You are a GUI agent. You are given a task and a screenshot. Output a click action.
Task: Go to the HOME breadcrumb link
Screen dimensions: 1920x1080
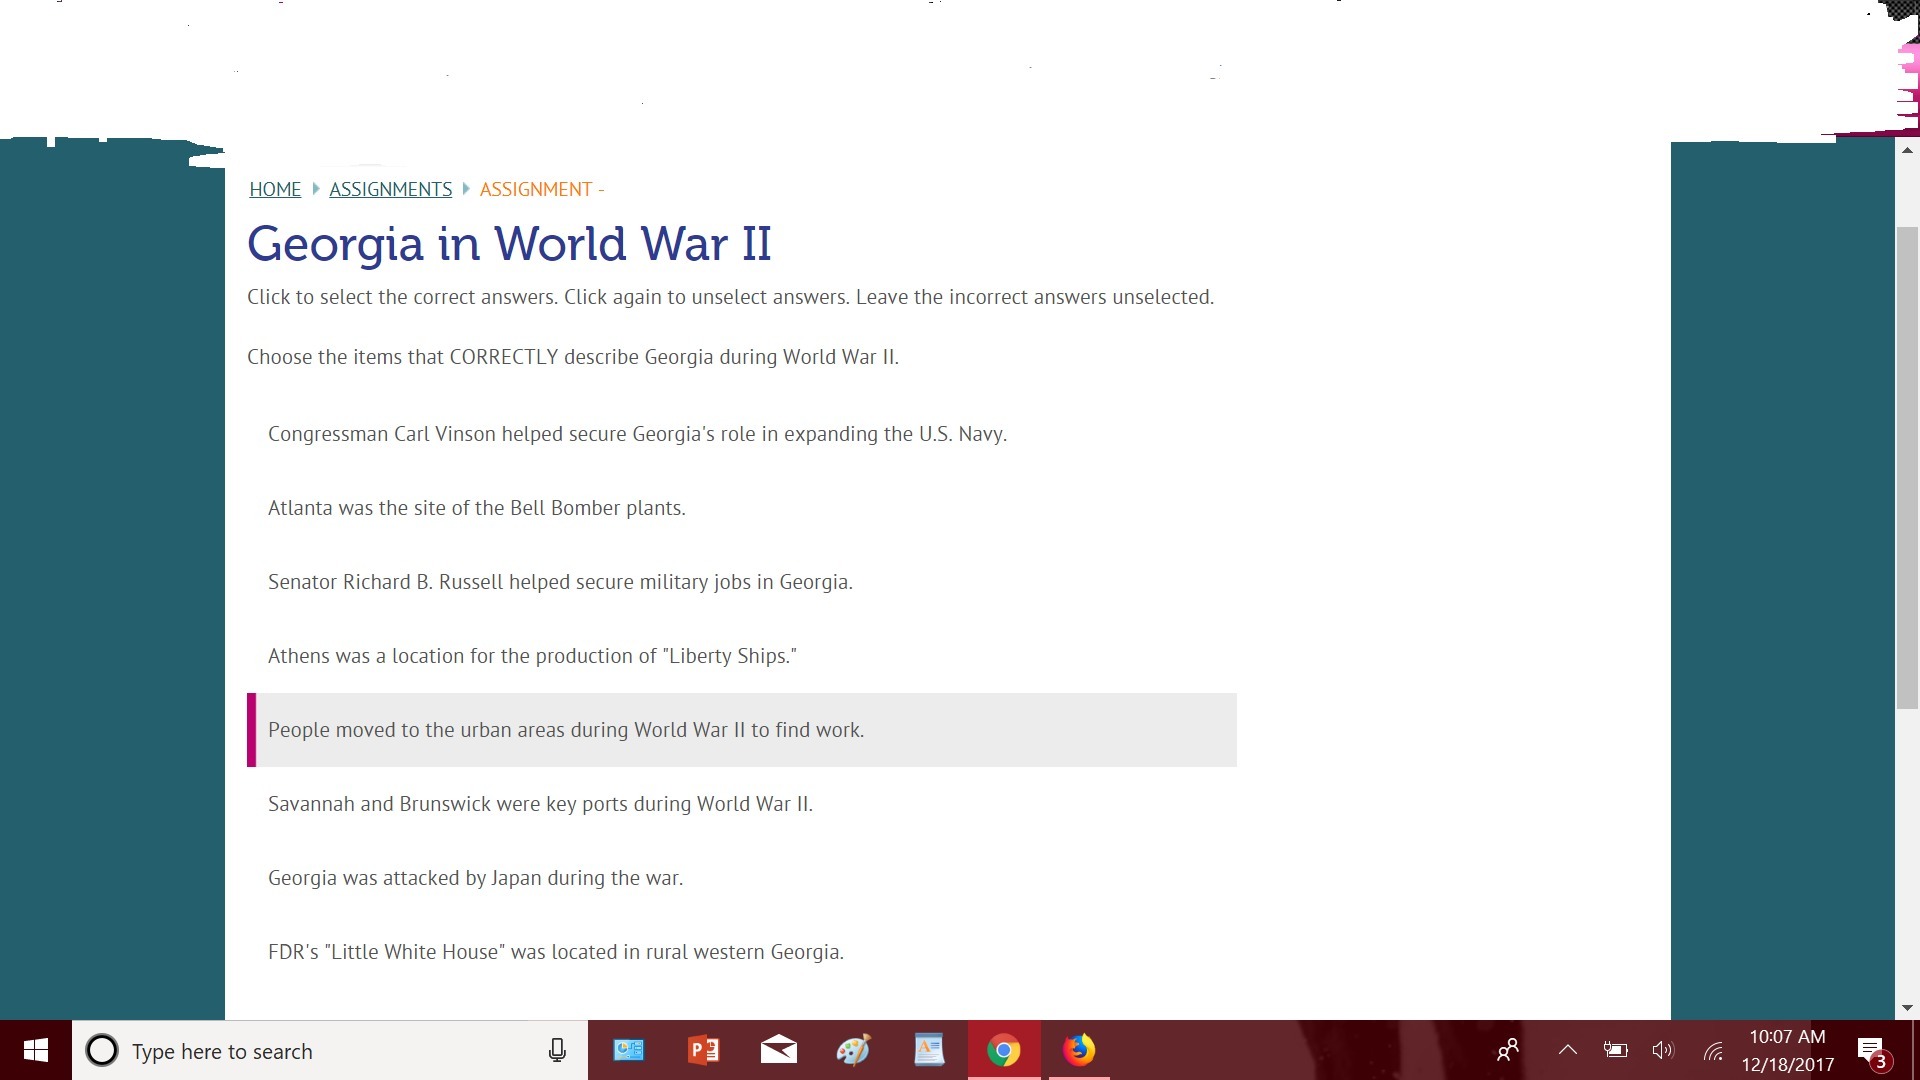point(275,189)
